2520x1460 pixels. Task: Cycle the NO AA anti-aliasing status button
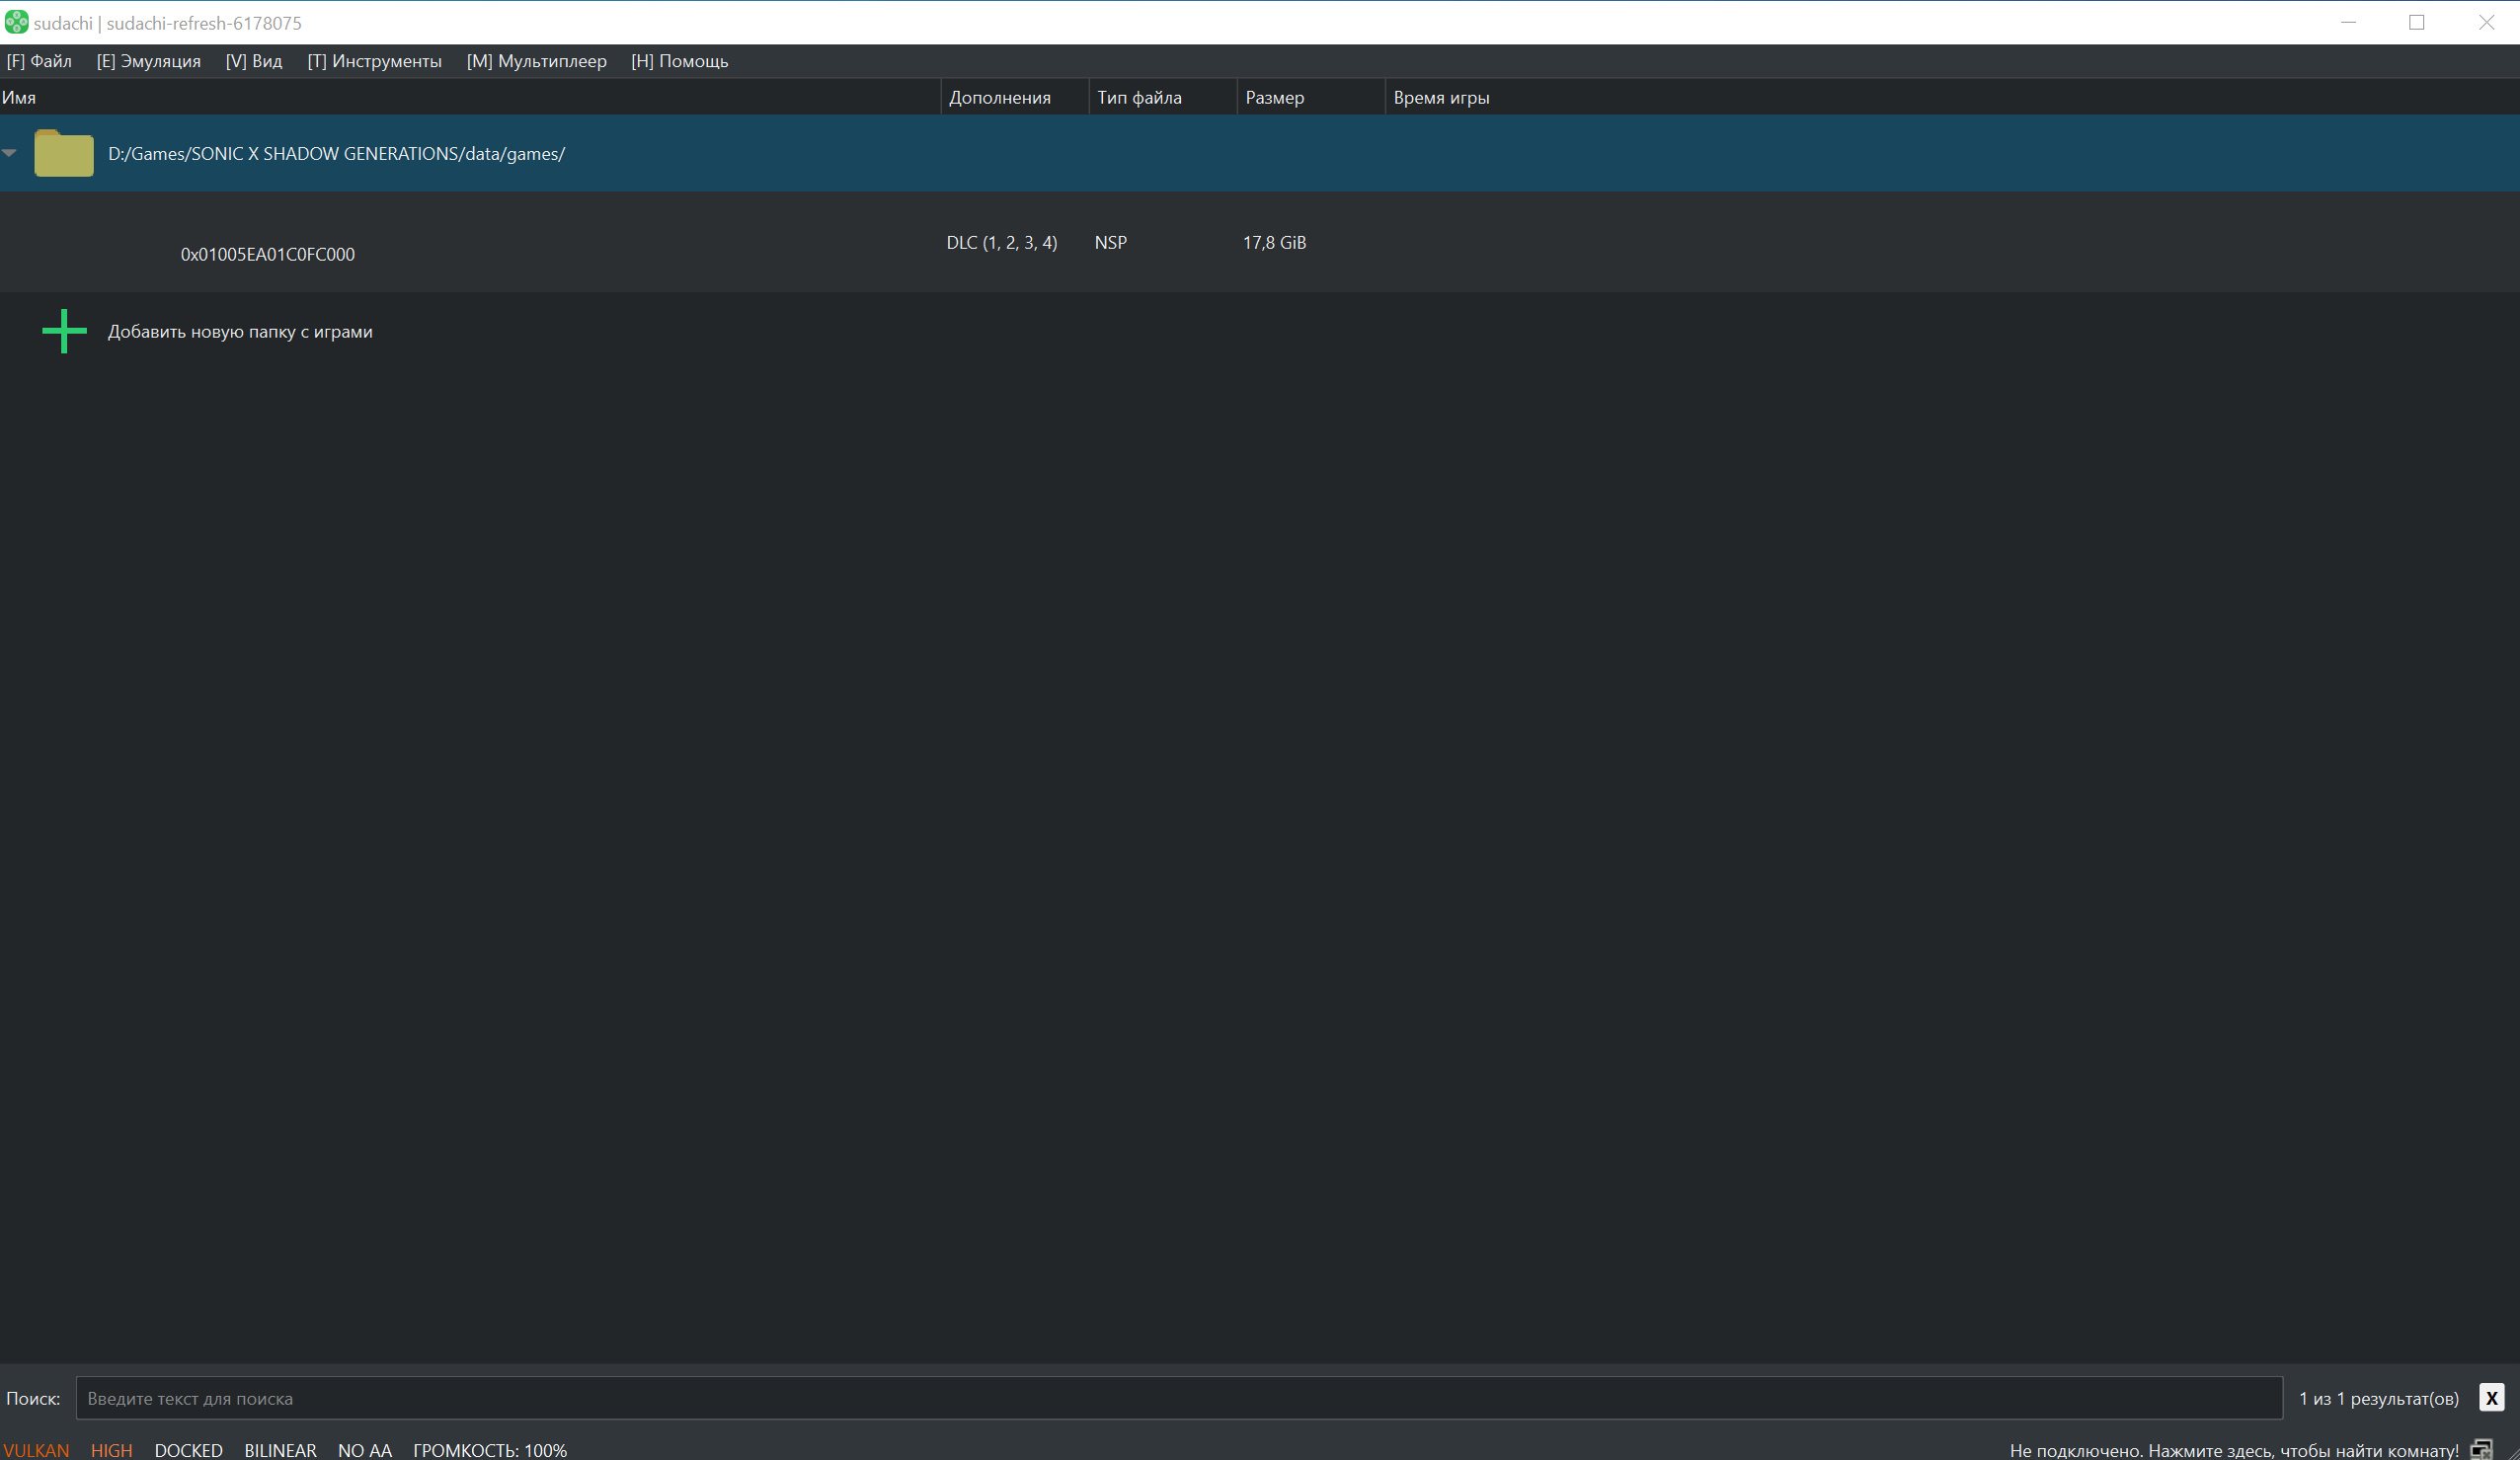[364, 1450]
